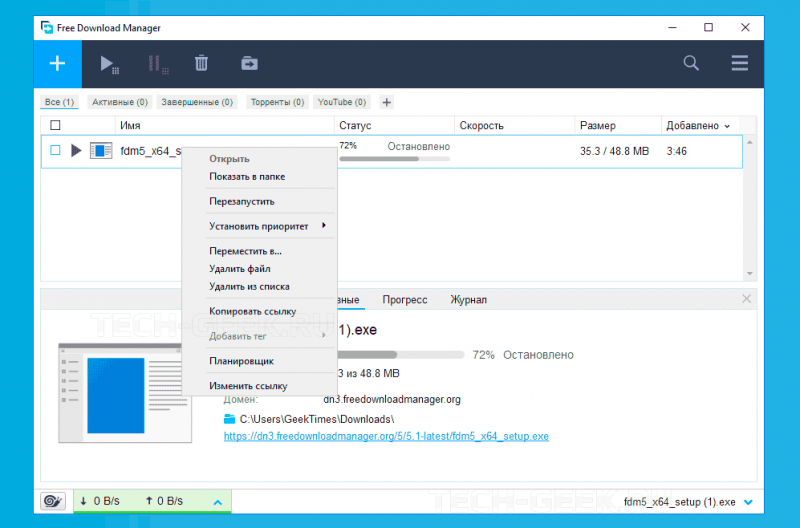The image size is (800, 528).
Task: Pause all downloads with the toolbar pause icon
Action: [x=158, y=64]
